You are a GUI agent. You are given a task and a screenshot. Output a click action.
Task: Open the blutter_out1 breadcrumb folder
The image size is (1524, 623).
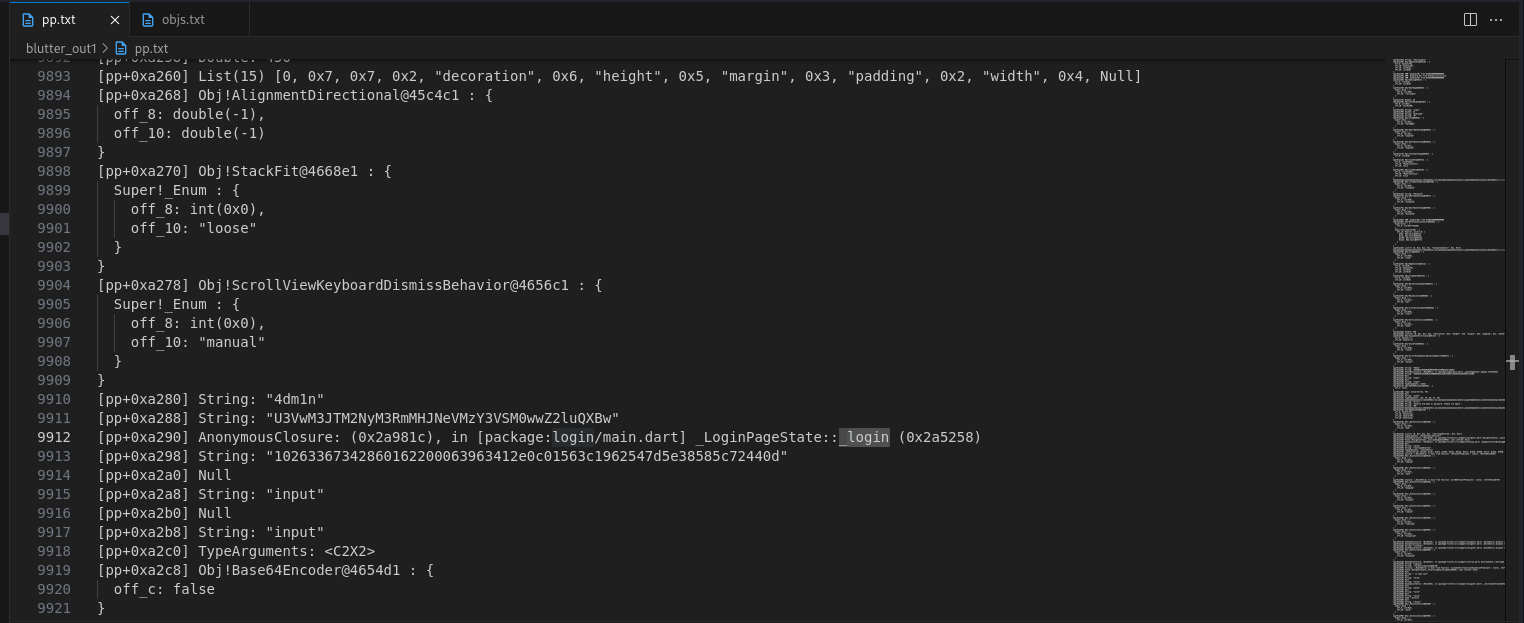[61, 48]
